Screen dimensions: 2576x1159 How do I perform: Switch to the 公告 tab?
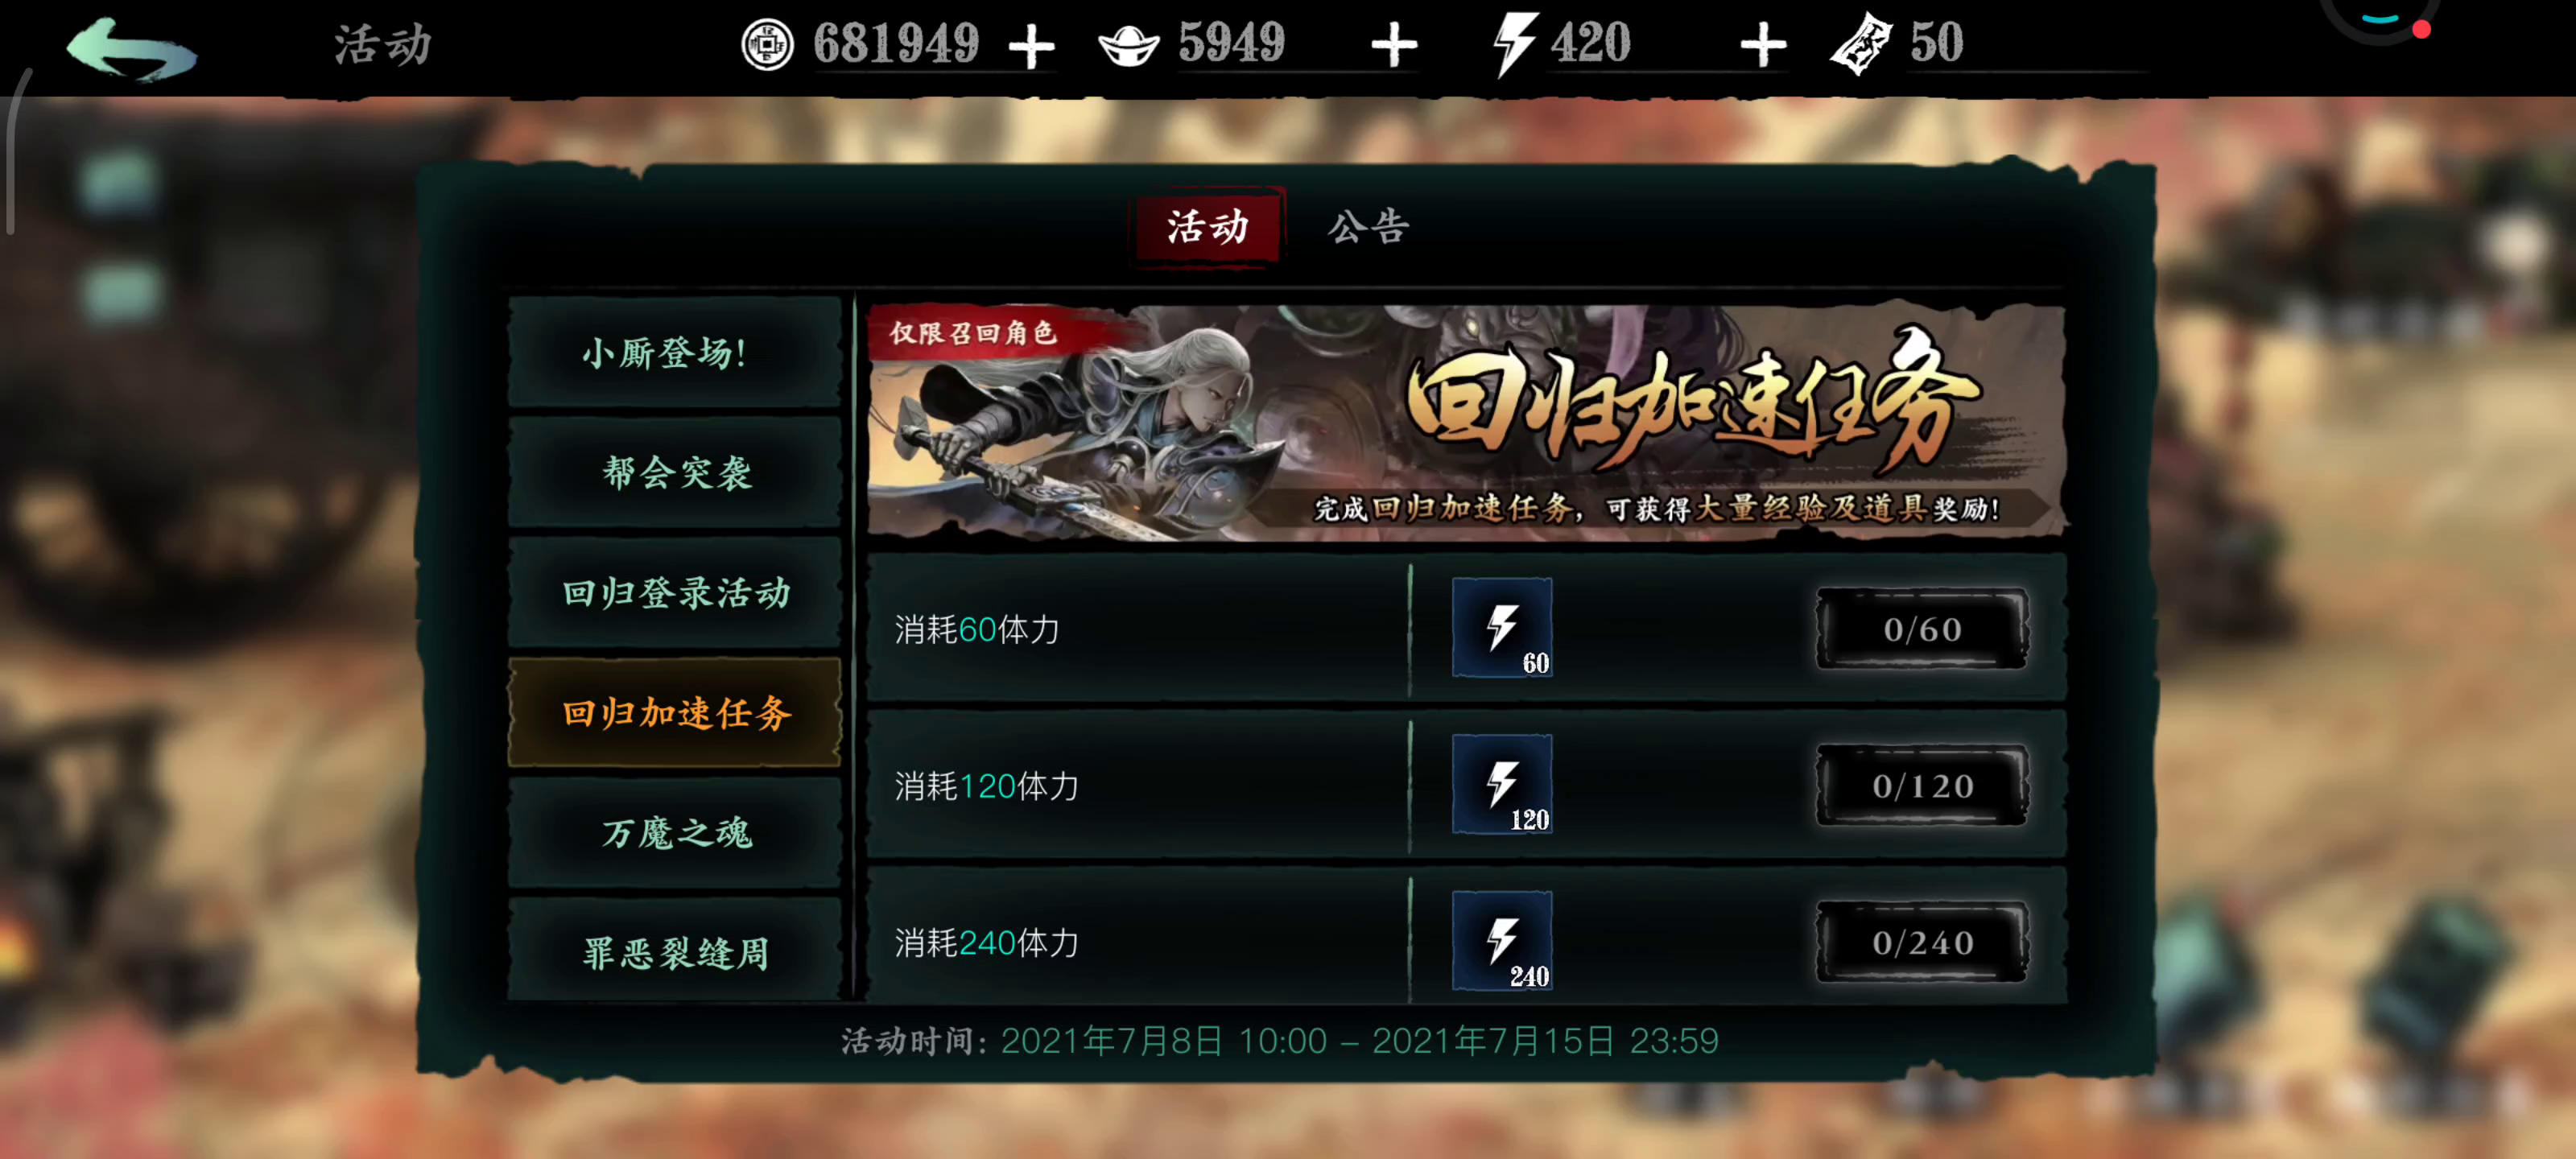point(1368,227)
